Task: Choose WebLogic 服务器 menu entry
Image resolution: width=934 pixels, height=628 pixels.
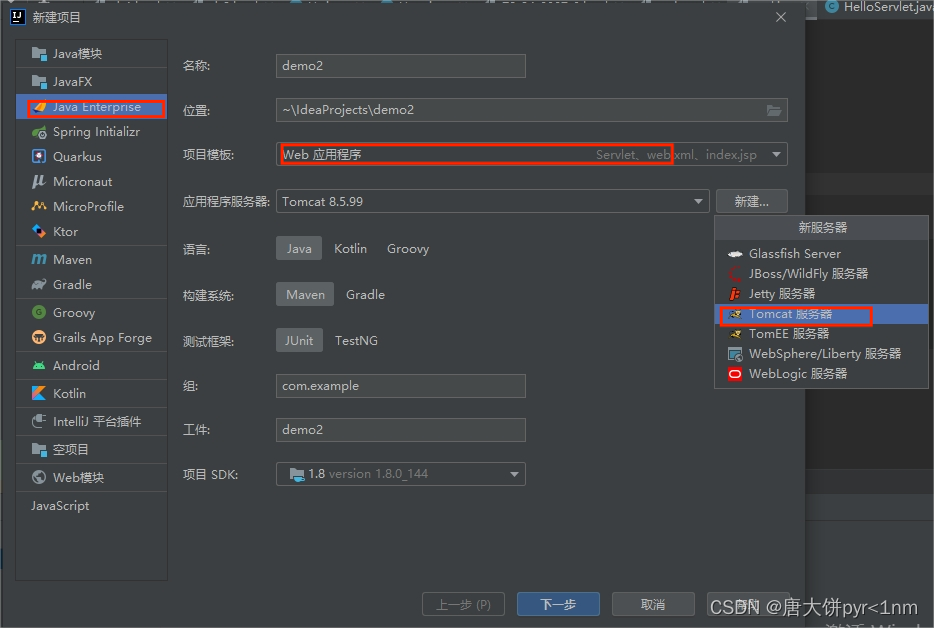Action: tap(821, 374)
